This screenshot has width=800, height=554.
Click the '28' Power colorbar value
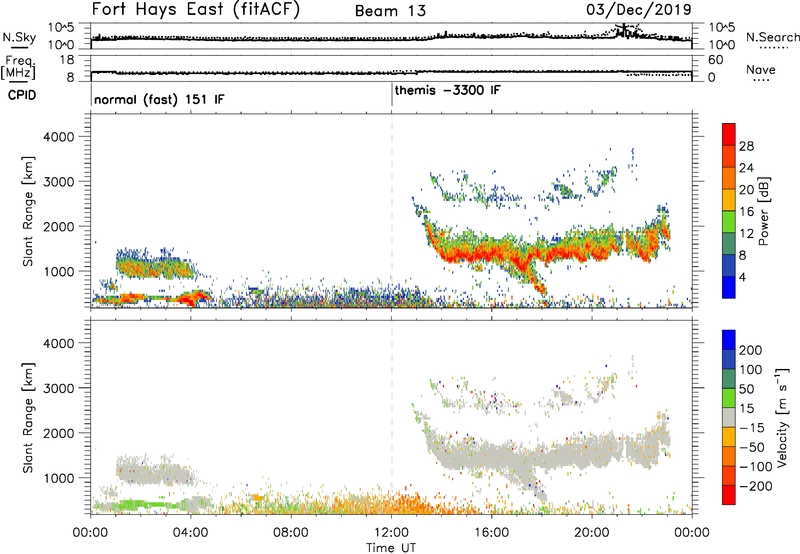coord(746,146)
